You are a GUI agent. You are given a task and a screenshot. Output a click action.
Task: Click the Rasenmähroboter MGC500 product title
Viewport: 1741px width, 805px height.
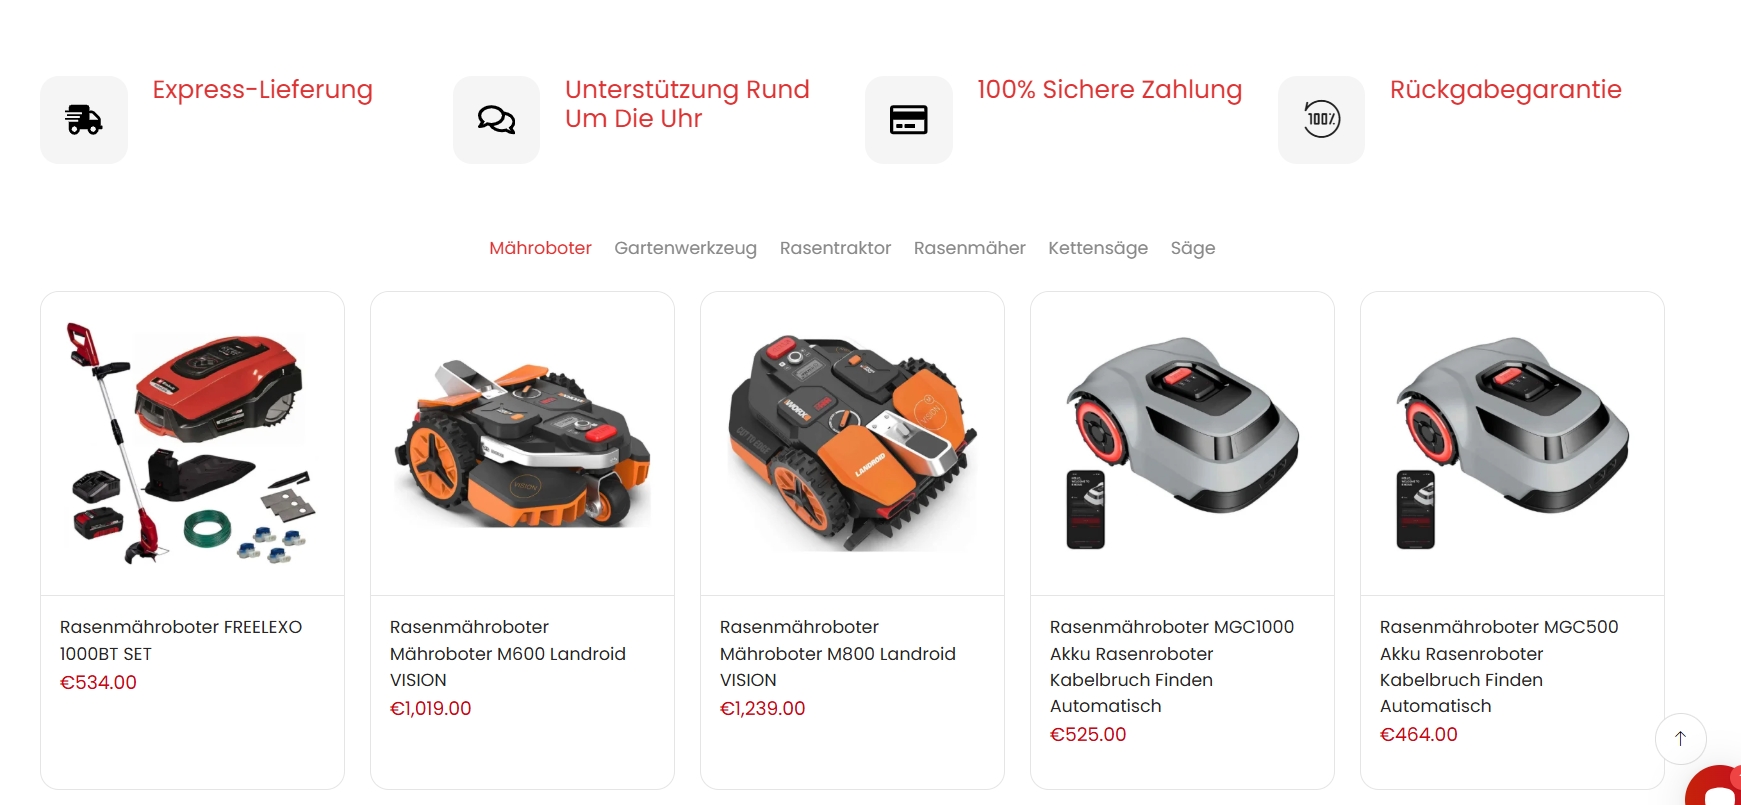(x=1499, y=666)
